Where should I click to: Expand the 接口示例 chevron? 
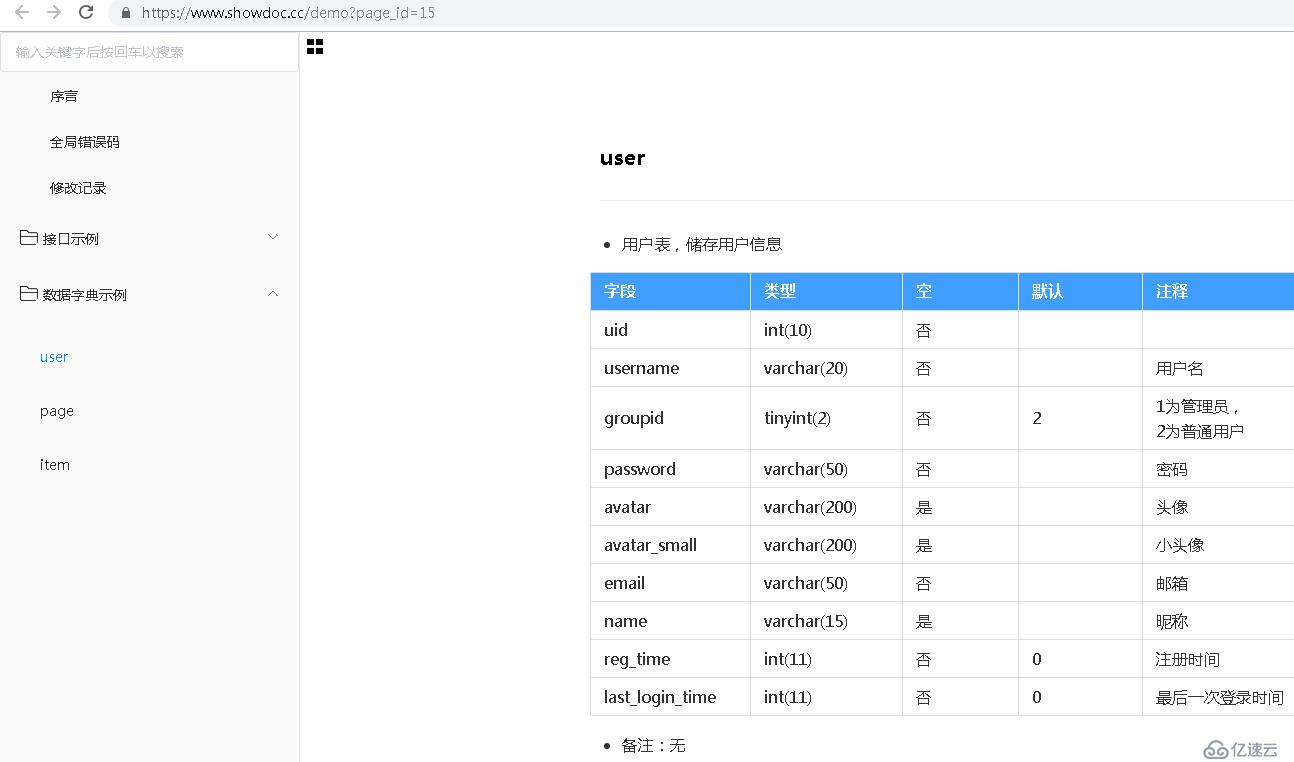point(273,237)
